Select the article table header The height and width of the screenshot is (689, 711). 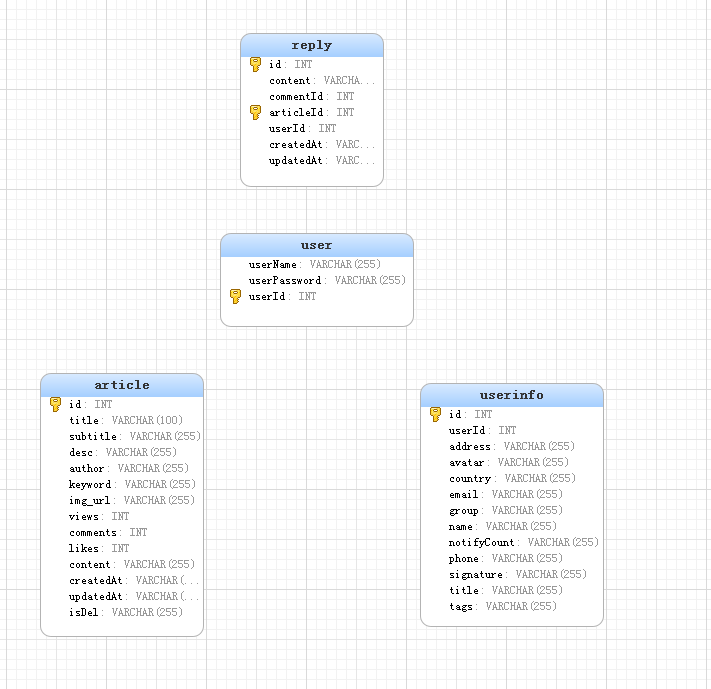coord(122,385)
